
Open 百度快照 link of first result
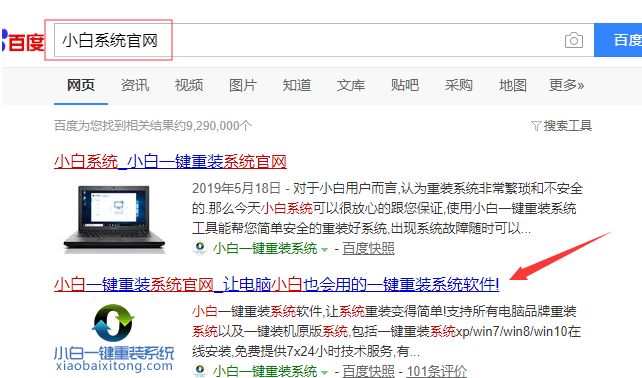(x=368, y=248)
